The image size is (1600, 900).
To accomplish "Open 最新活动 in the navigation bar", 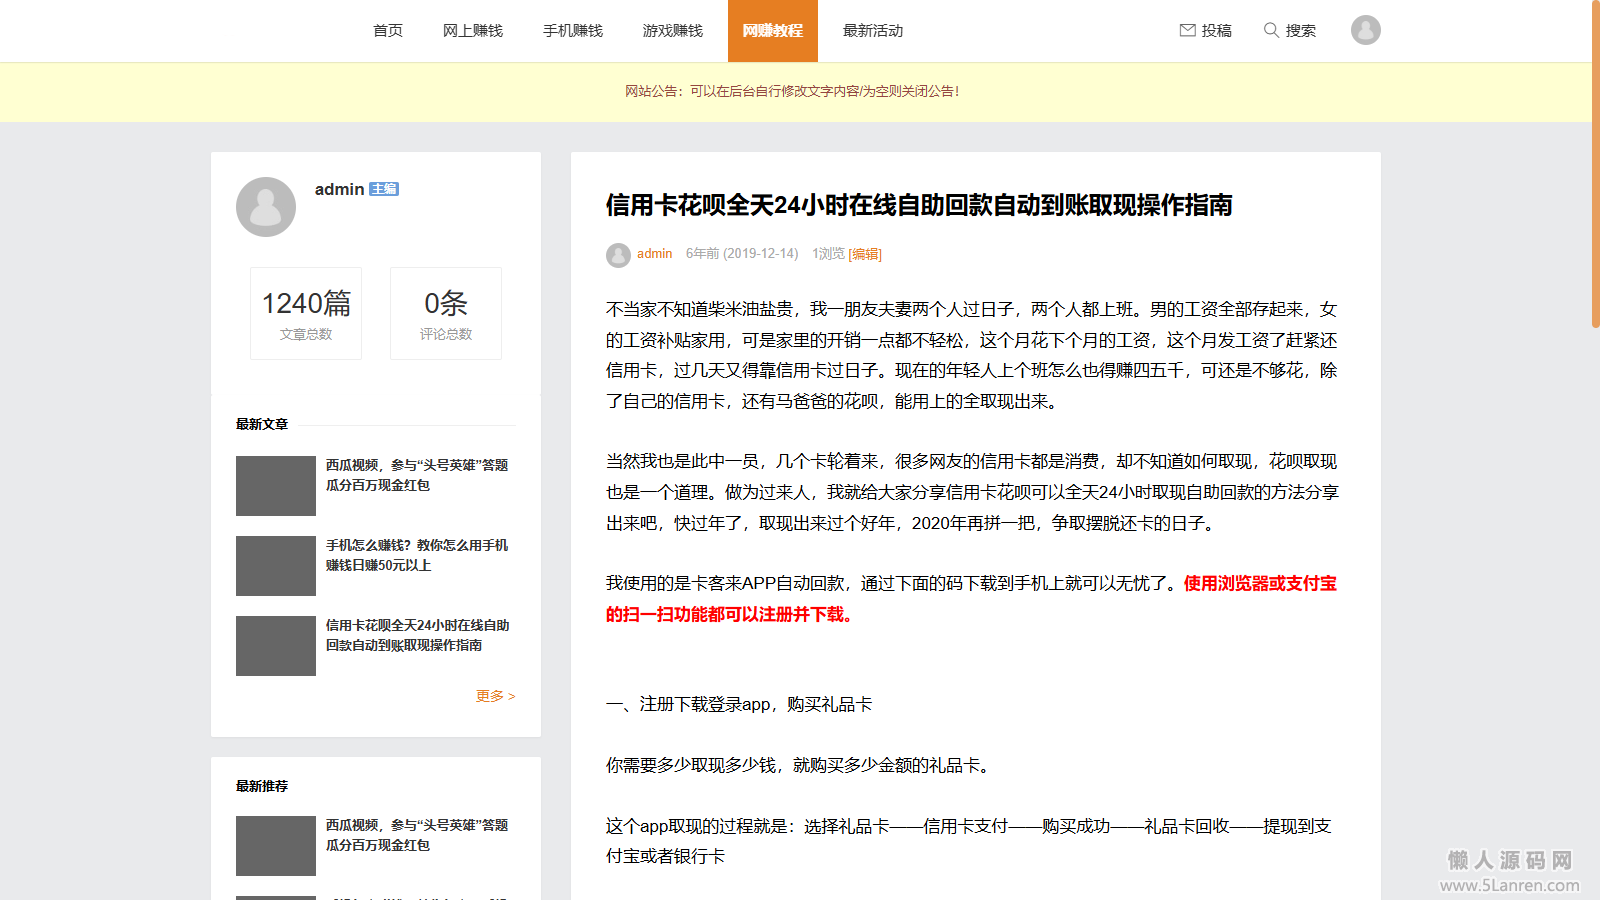I will (x=873, y=31).
